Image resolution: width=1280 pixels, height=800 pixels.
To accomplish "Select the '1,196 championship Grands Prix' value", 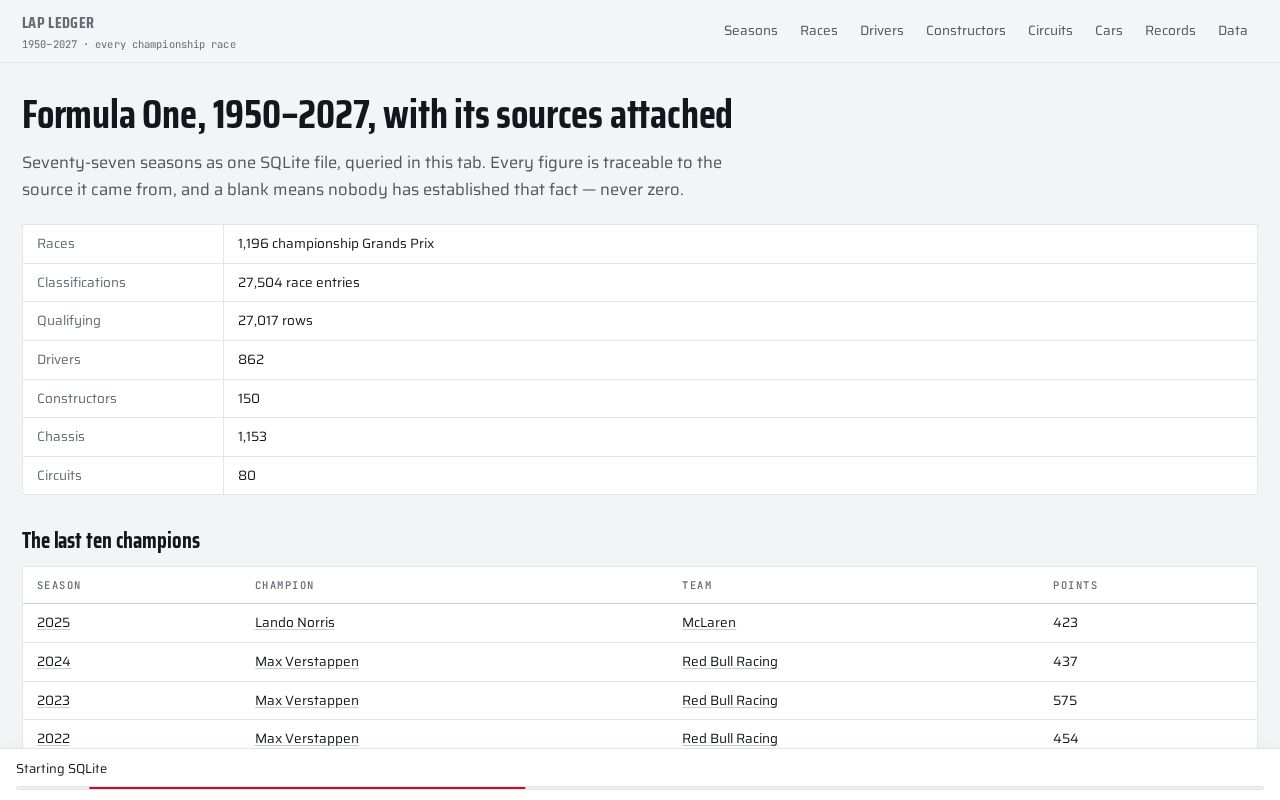I will point(335,243).
